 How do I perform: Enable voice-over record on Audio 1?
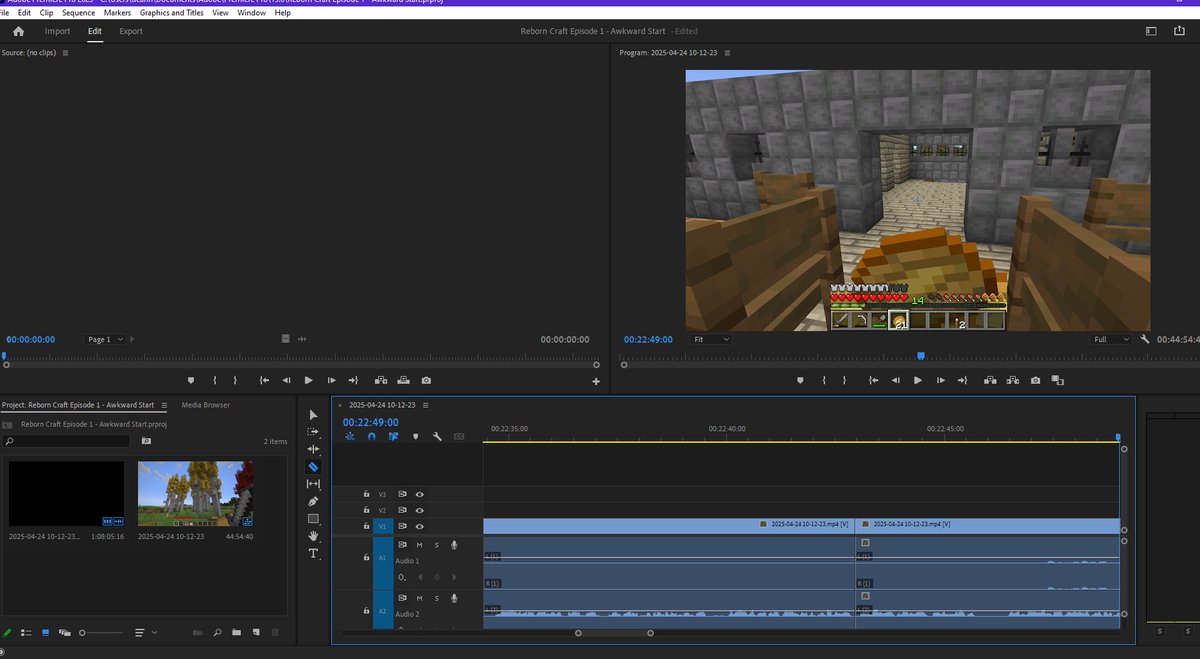(x=454, y=545)
